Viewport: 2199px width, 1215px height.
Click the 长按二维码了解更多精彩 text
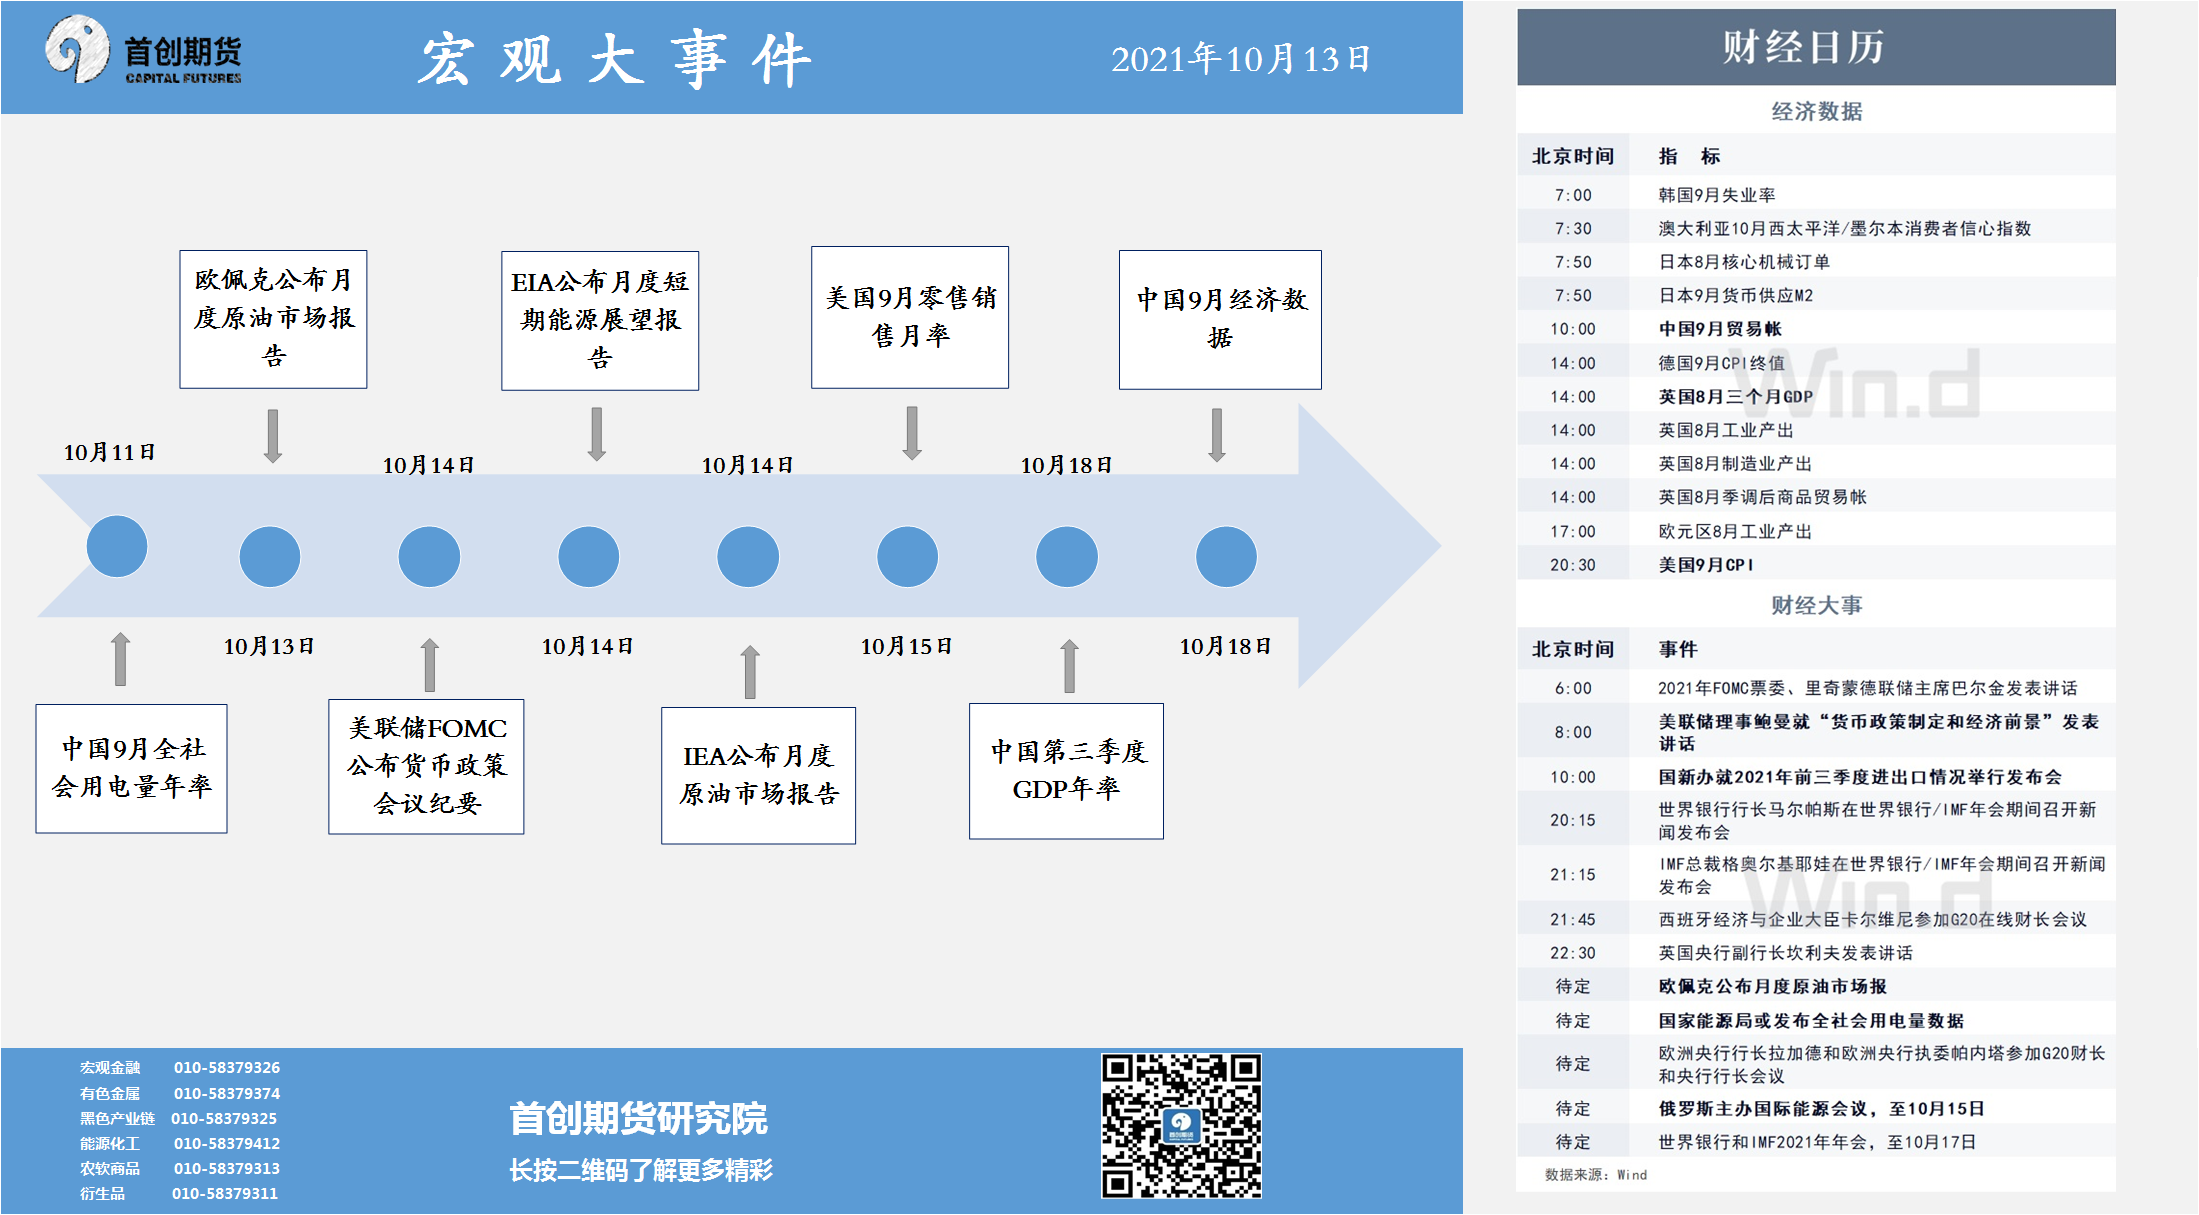[641, 1170]
